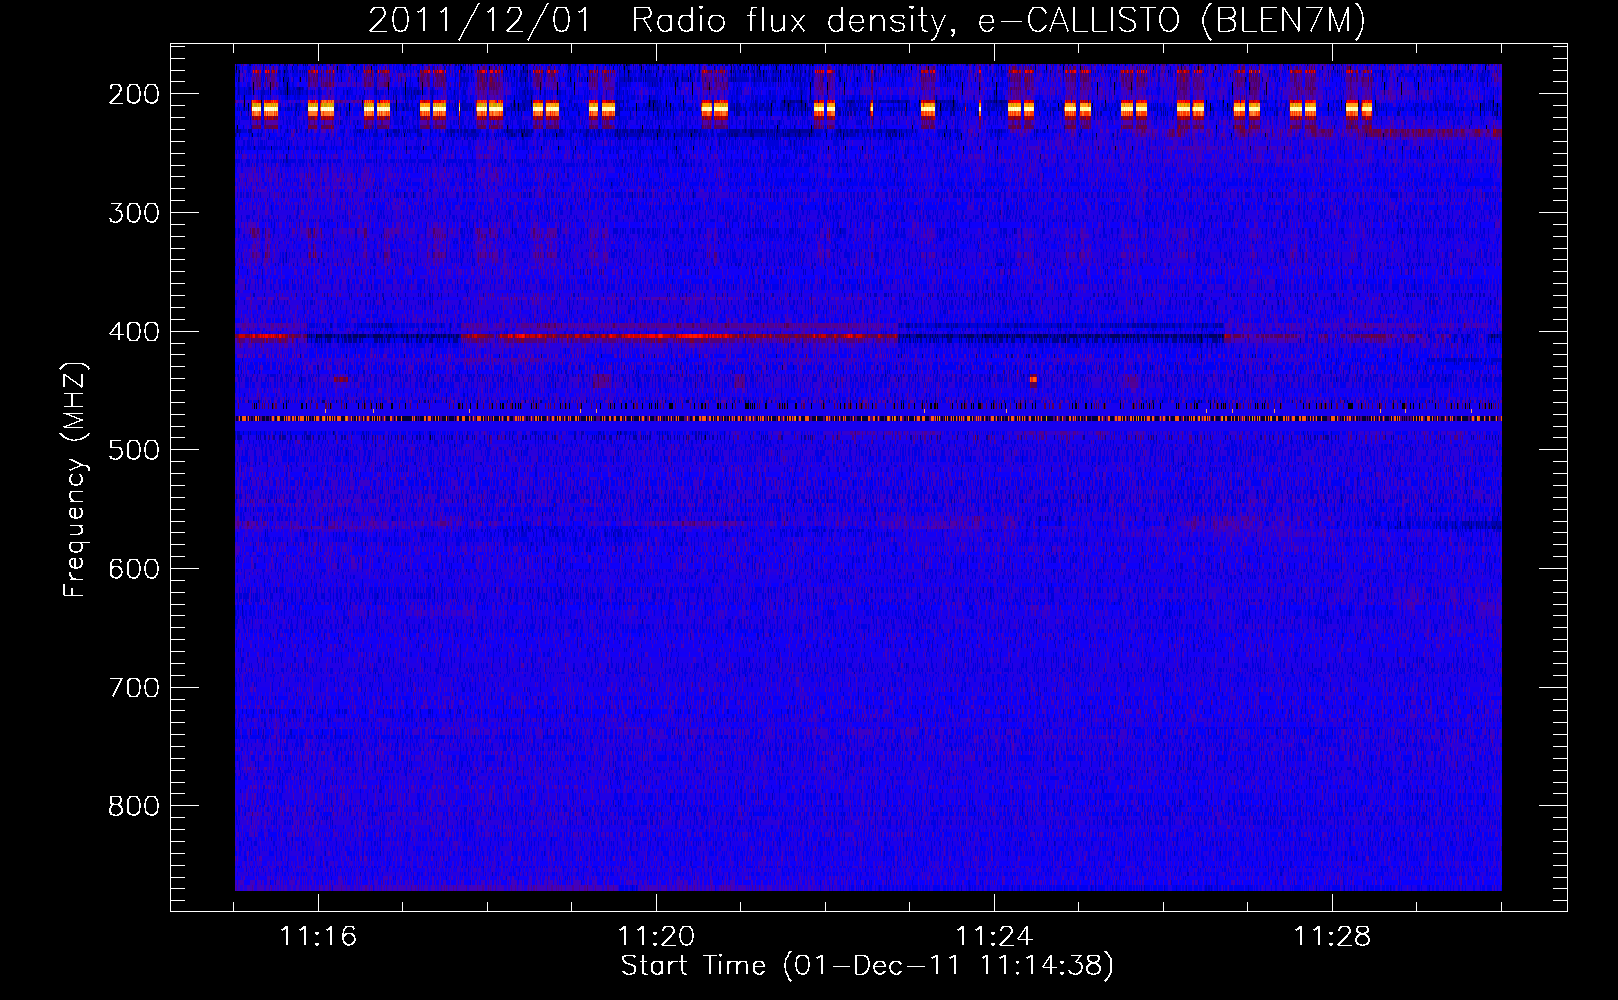The height and width of the screenshot is (1000, 1618).
Task: Click the 500 frequency tick label
Action: (134, 450)
